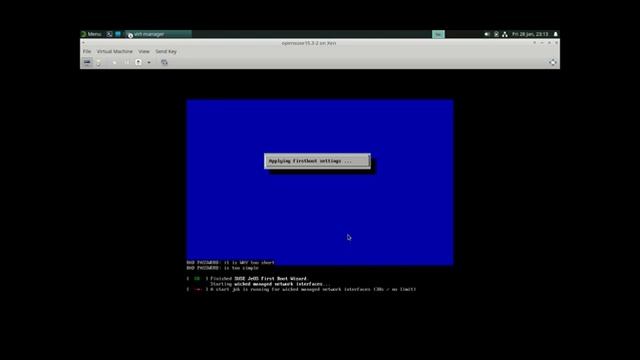The width and height of the screenshot is (640, 360).
Task: Shut down the virtual machine
Action: point(138,62)
